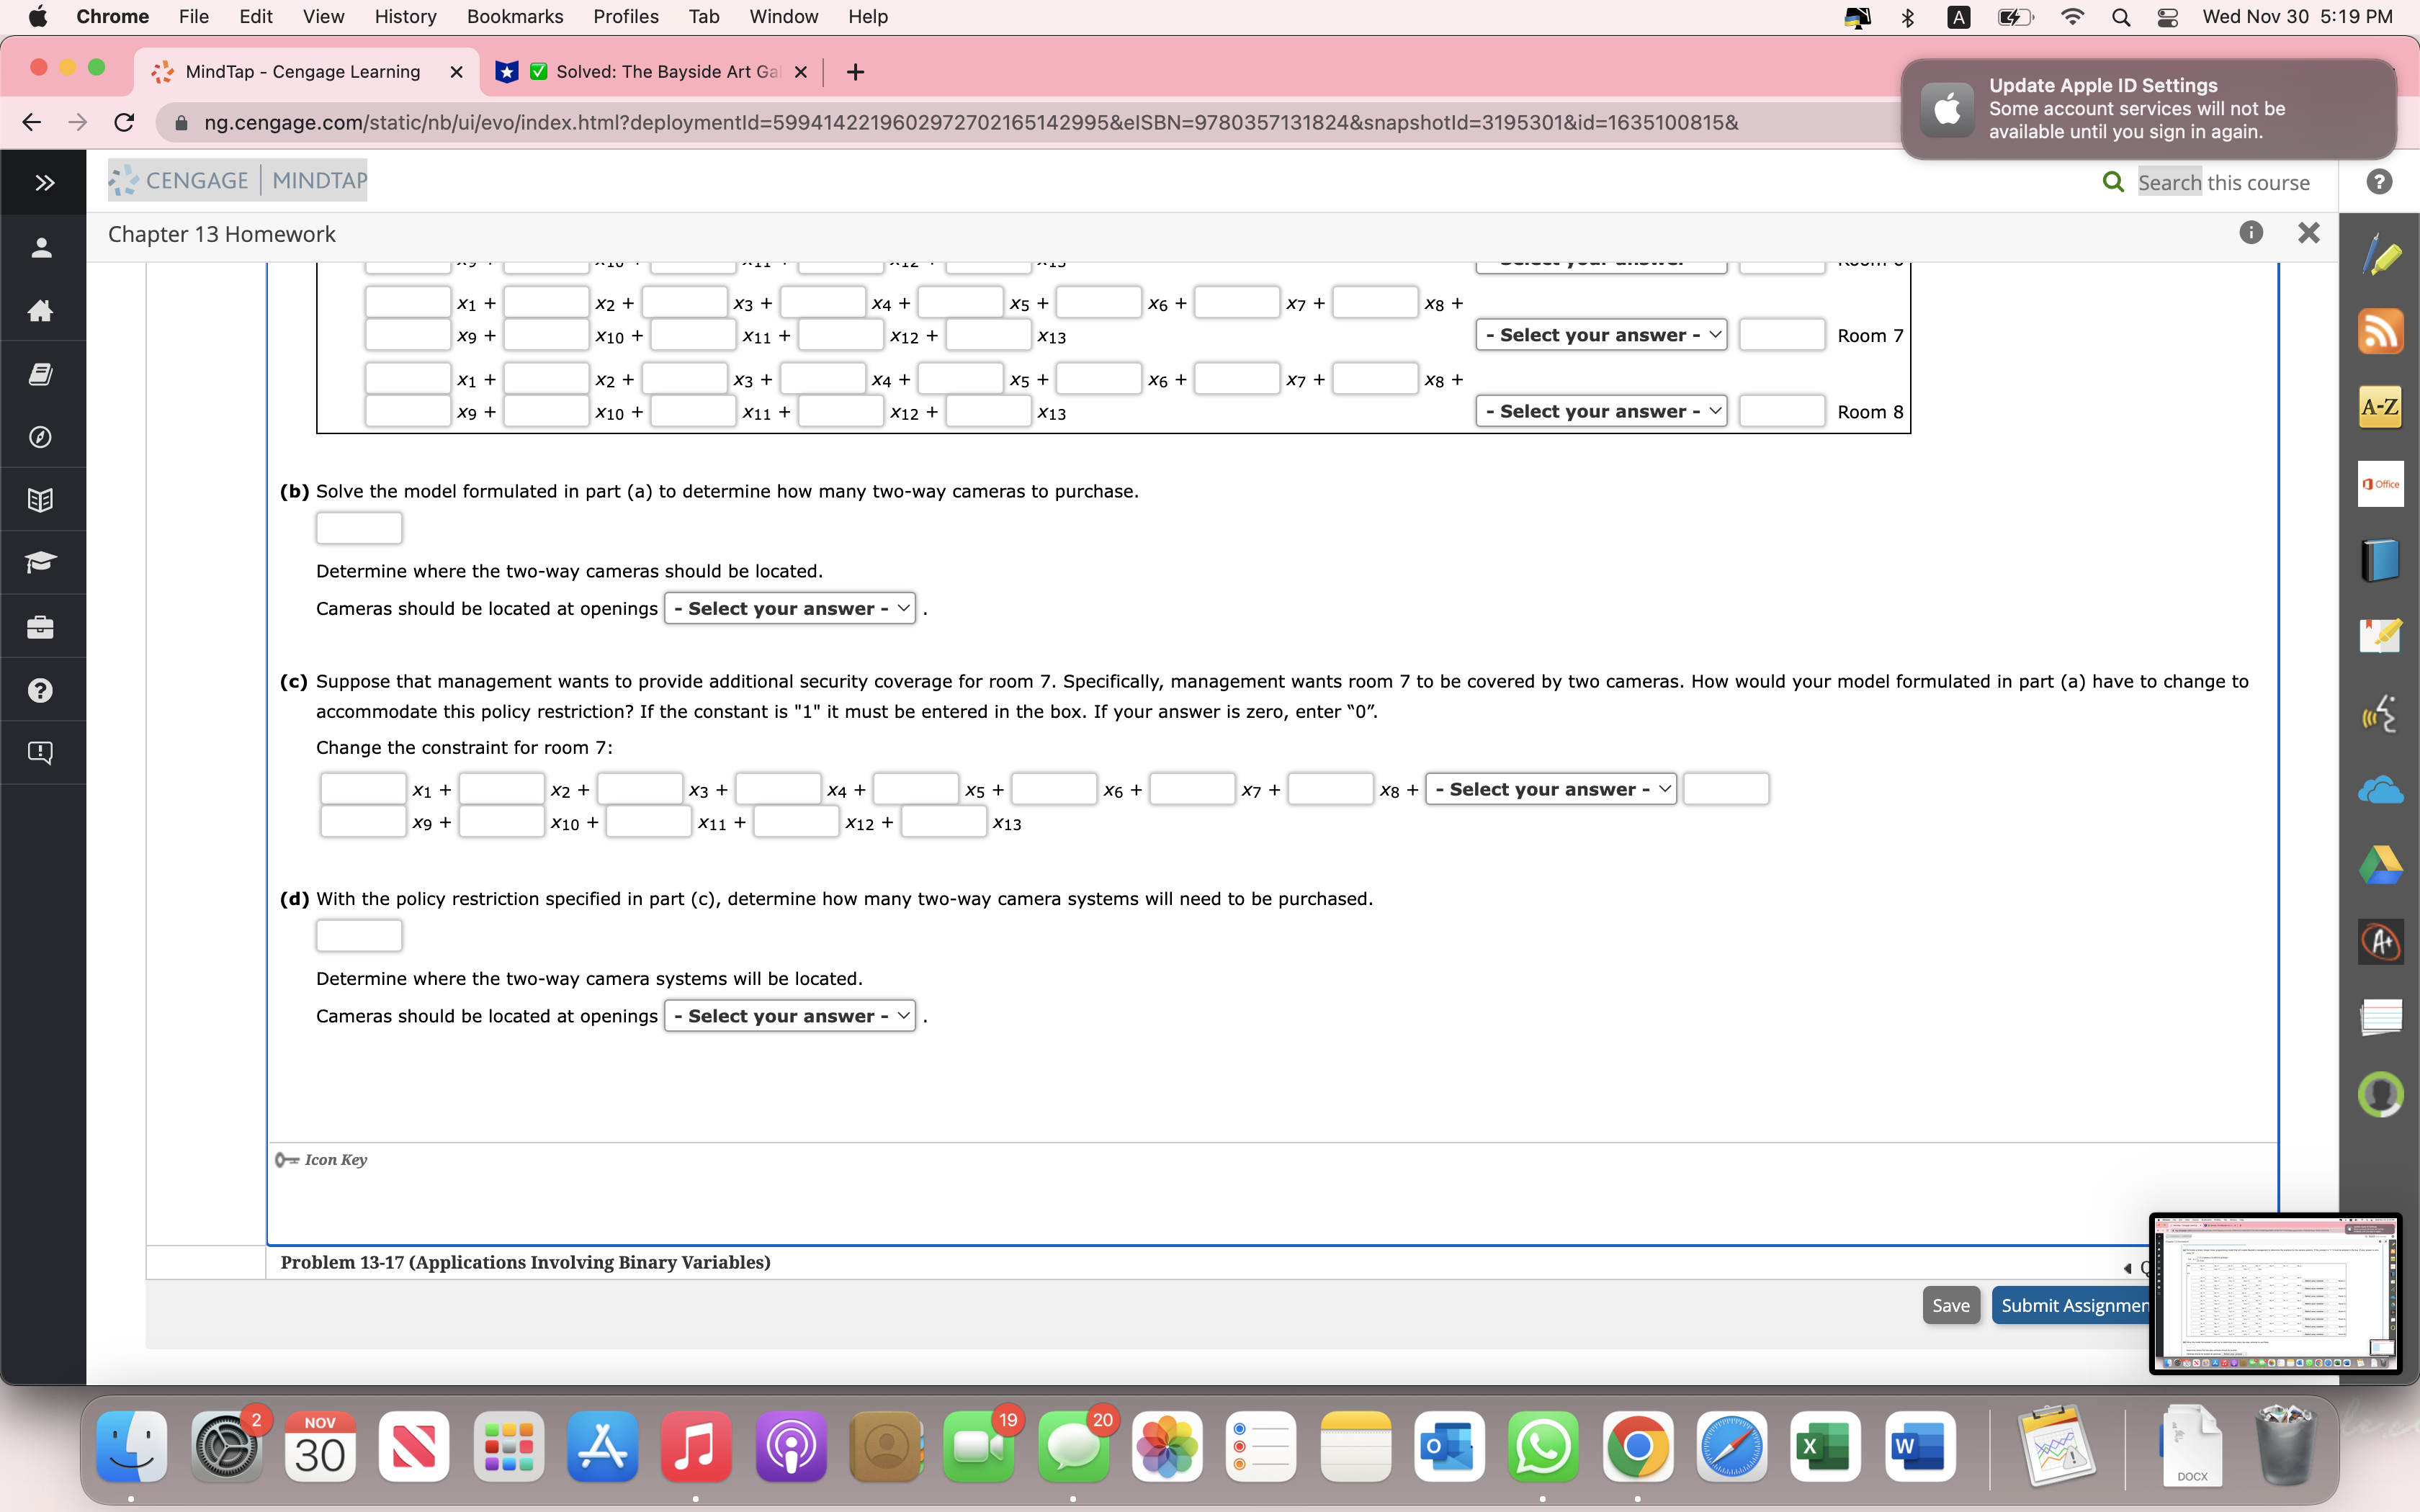Click the screenshot preview thumbnail
2420x1512 pixels.
pos(2275,1293)
